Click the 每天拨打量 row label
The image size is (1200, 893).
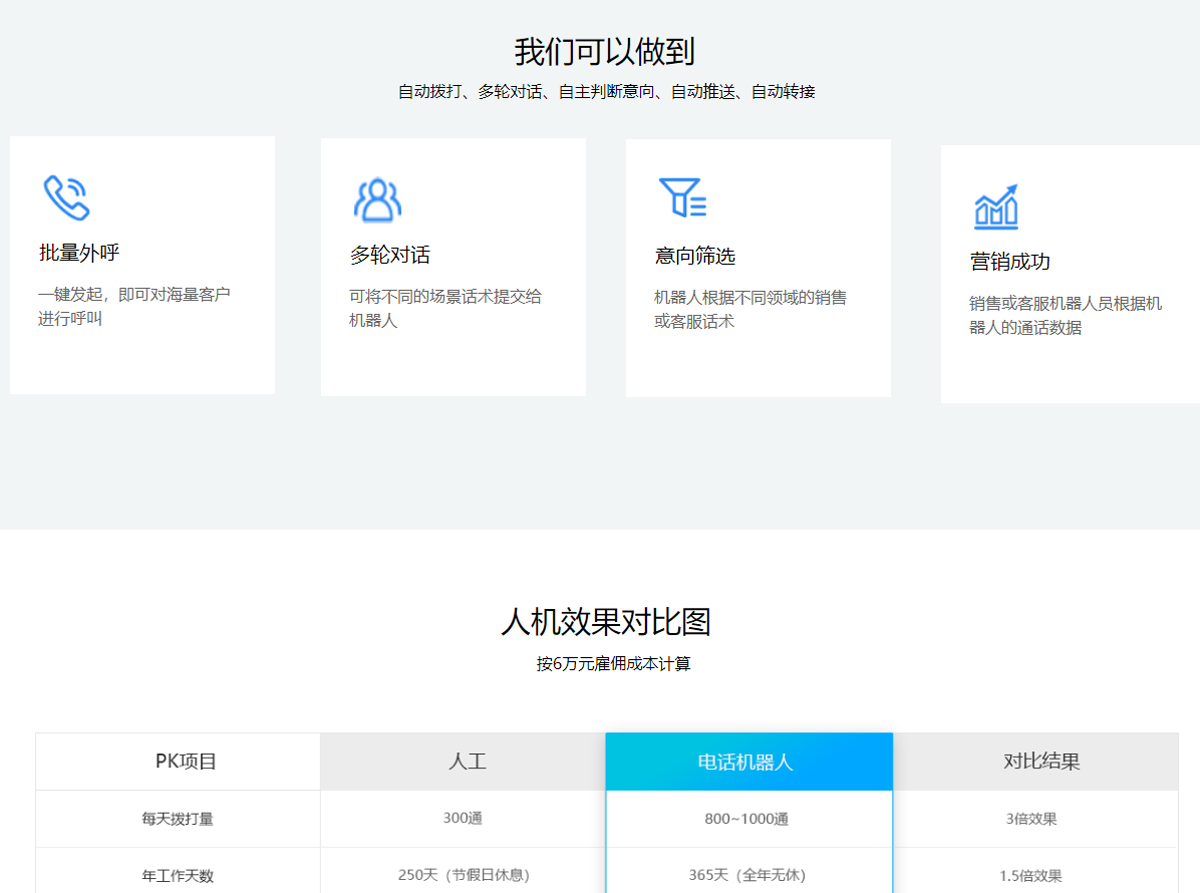(x=178, y=819)
